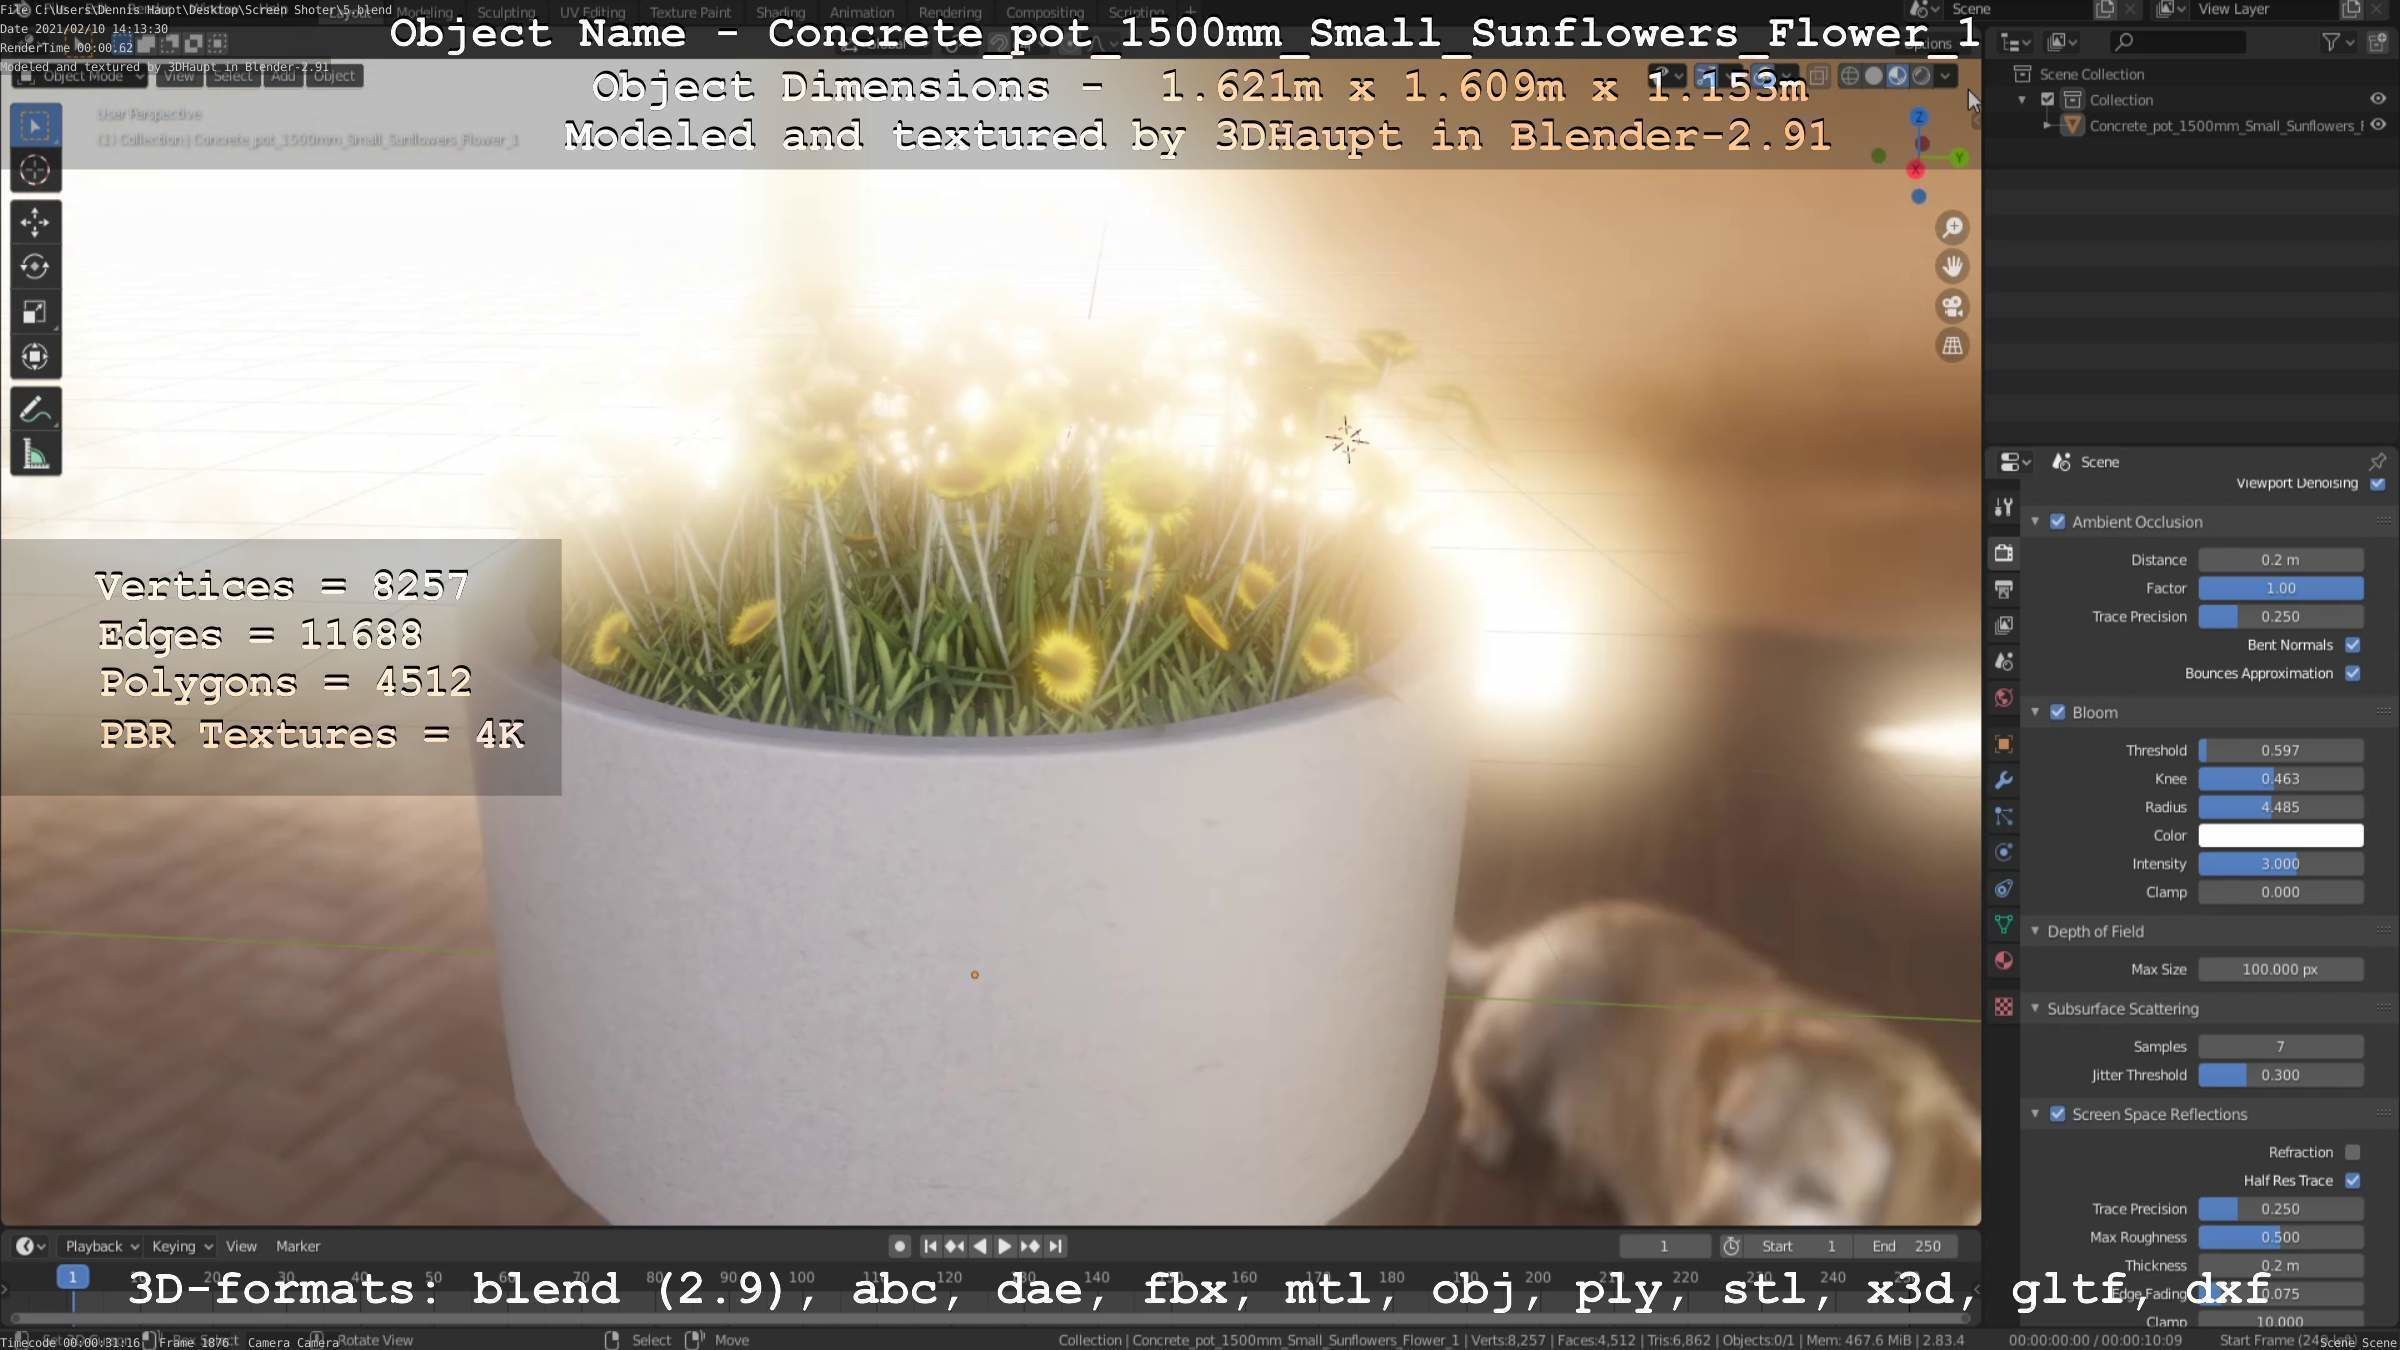Activate the Annotate pencil tool

(x=35, y=409)
